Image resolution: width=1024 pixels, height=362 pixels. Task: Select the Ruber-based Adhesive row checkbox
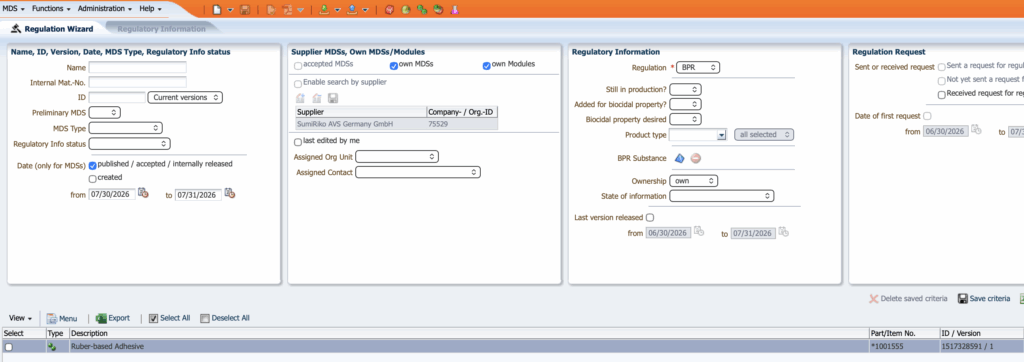coord(8,347)
